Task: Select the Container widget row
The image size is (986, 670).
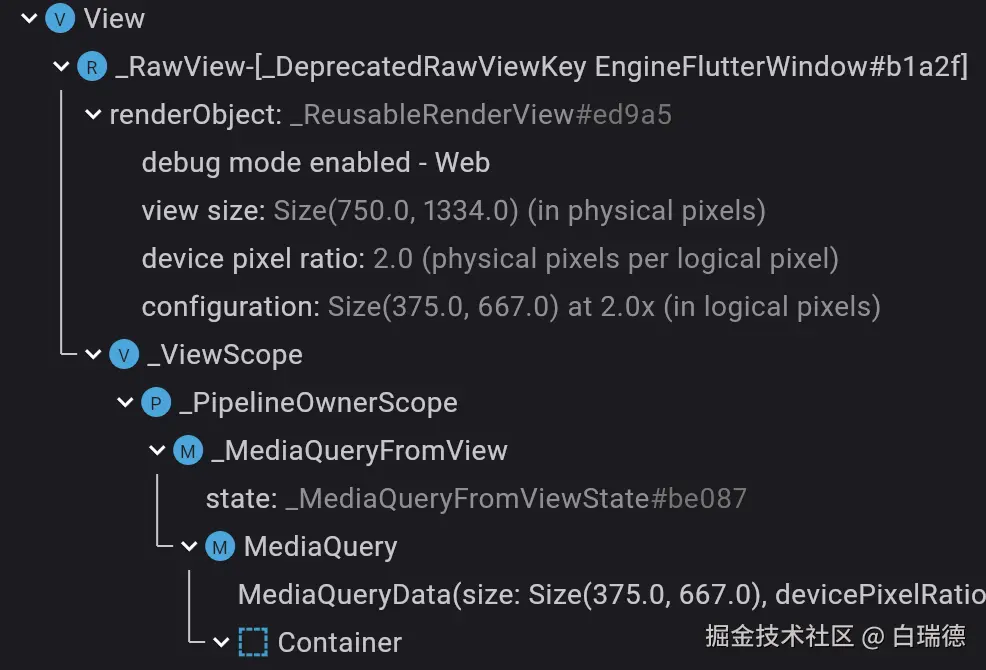Action: pyautogui.click(x=339, y=642)
